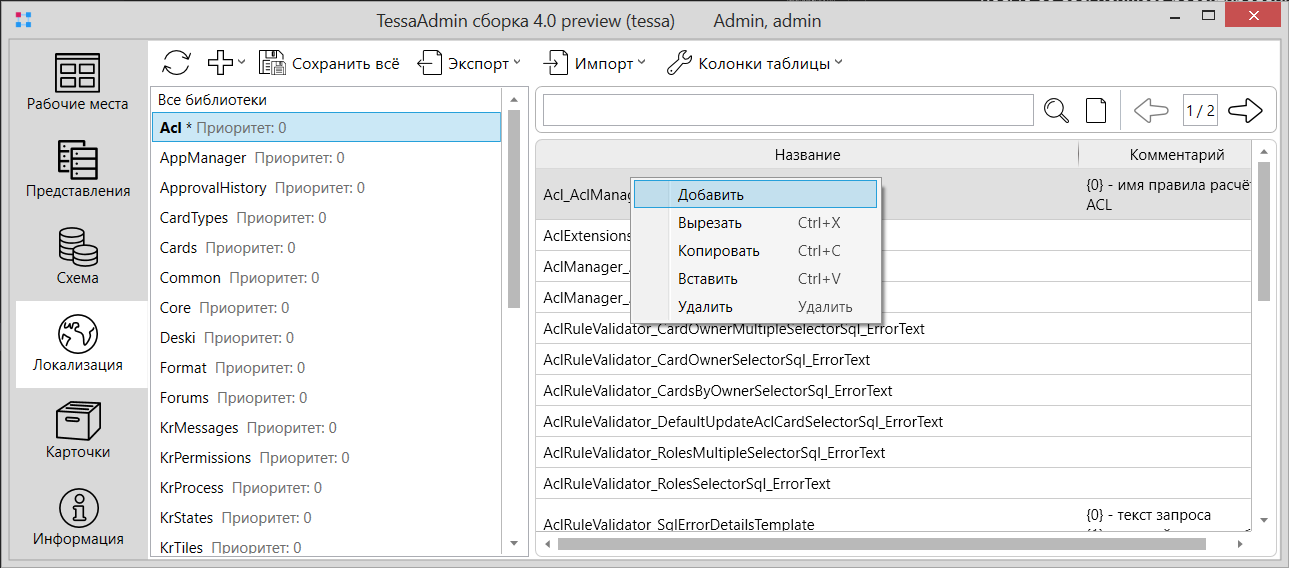Sort by Название column header
This screenshot has width=1289, height=568.
pyautogui.click(x=807, y=155)
